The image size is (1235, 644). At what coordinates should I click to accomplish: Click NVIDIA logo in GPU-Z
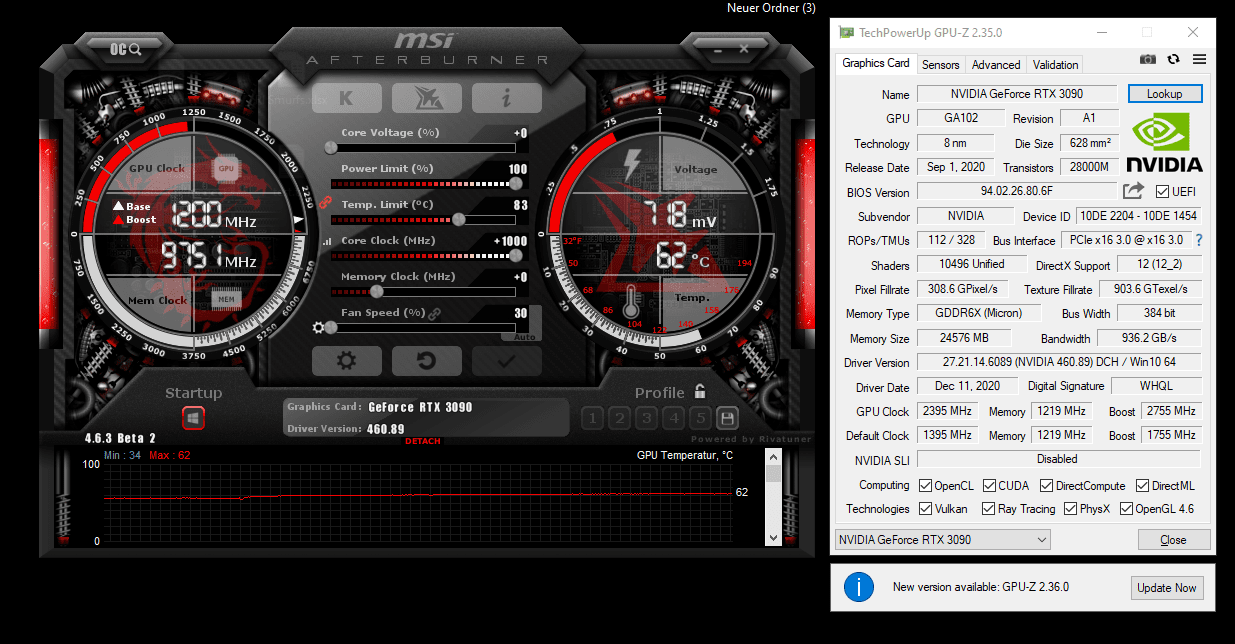(1164, 144)
